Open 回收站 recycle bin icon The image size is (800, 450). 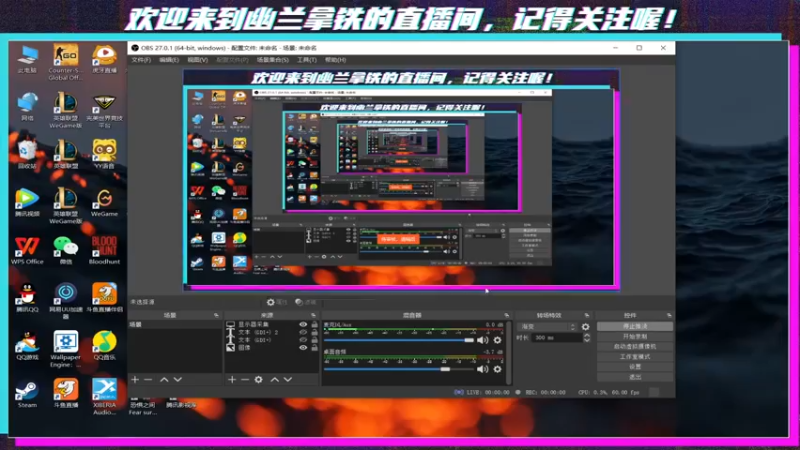(x=27, y=154)
